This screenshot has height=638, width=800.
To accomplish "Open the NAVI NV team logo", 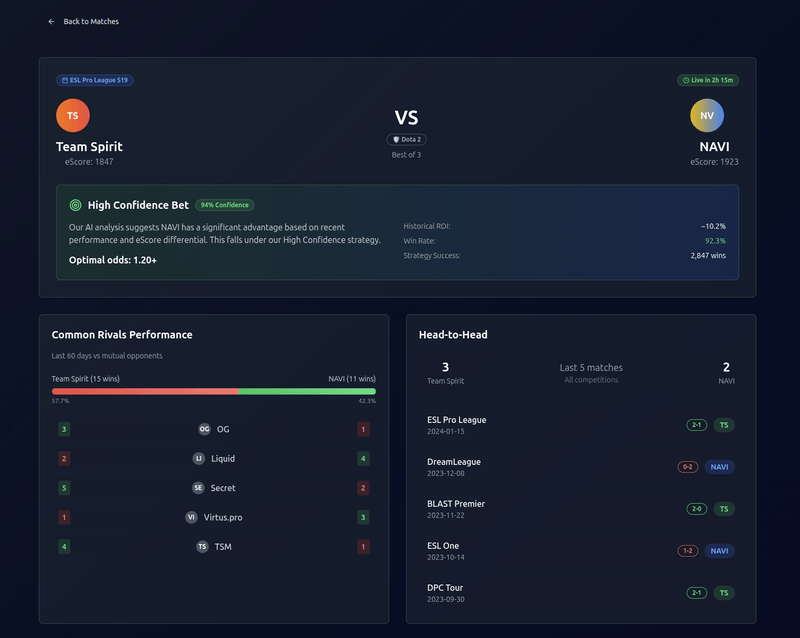I will 707,115.
